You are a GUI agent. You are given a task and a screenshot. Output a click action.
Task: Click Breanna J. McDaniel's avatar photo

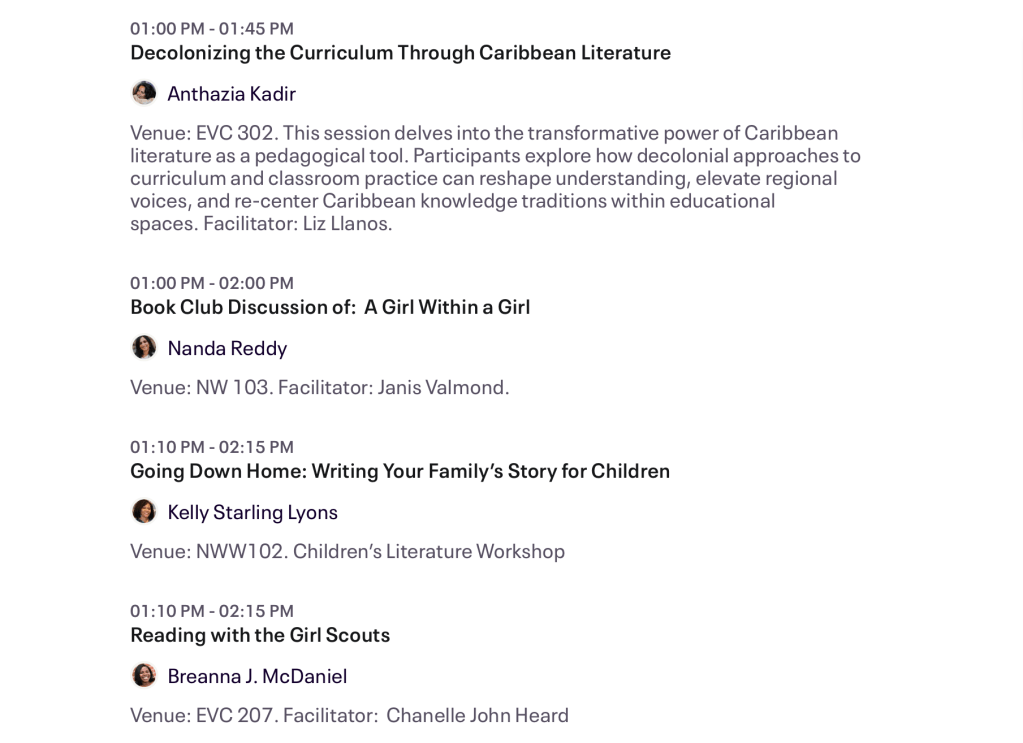click(144, 675)
